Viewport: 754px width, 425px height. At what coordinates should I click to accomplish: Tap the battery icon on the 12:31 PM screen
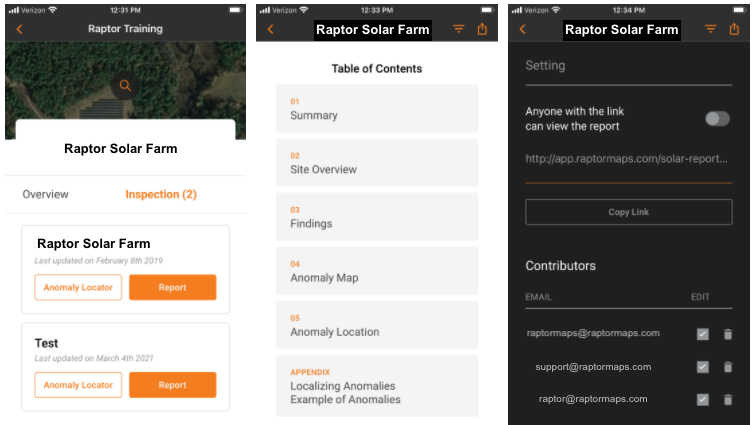pos(235,10)
